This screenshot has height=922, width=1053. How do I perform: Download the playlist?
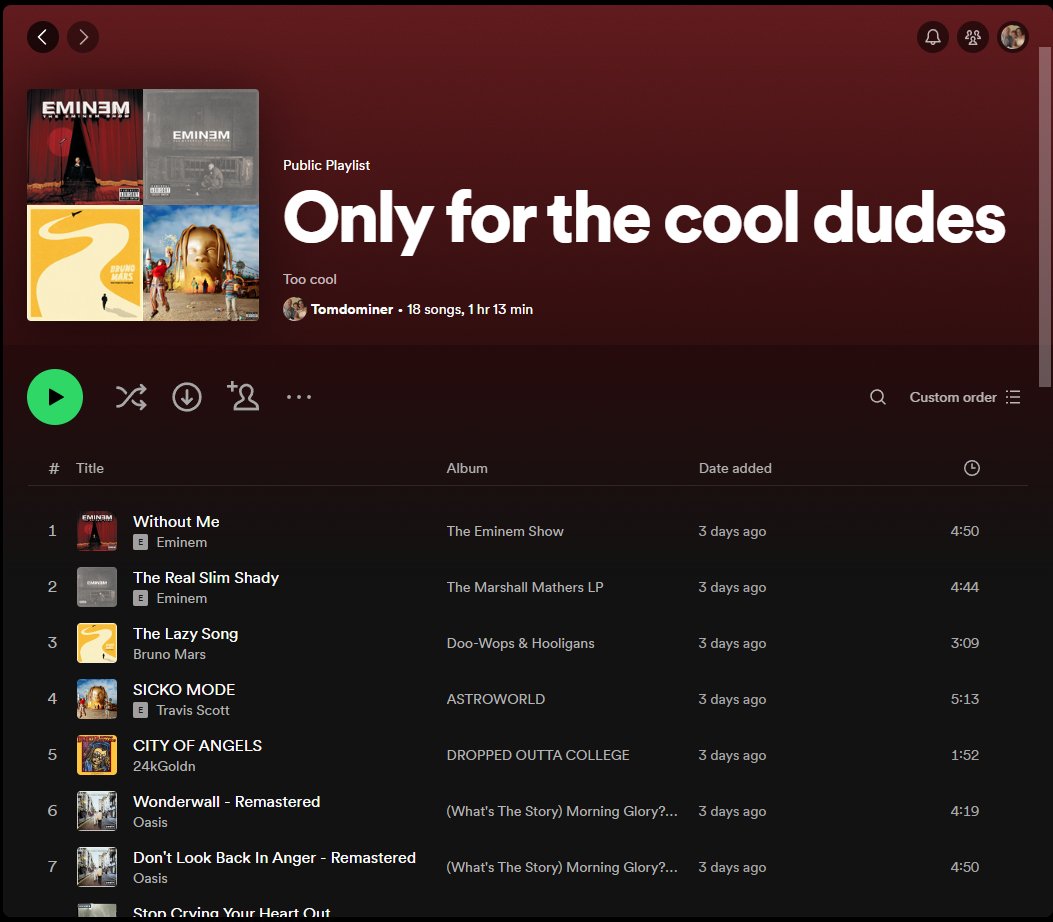187,397
